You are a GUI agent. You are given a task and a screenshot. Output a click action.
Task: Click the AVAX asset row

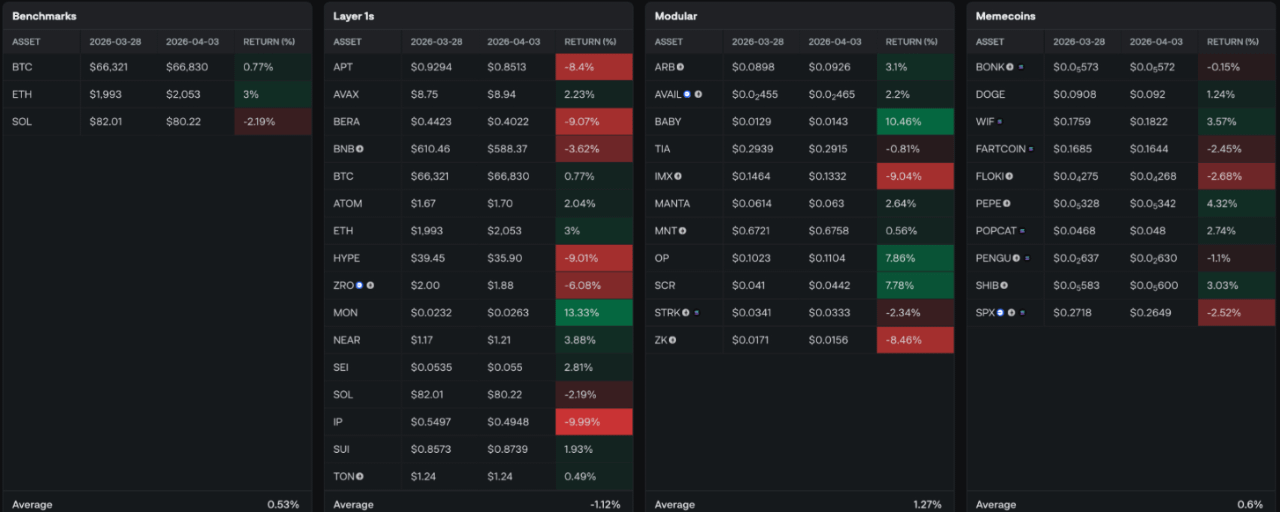point(478,94)
